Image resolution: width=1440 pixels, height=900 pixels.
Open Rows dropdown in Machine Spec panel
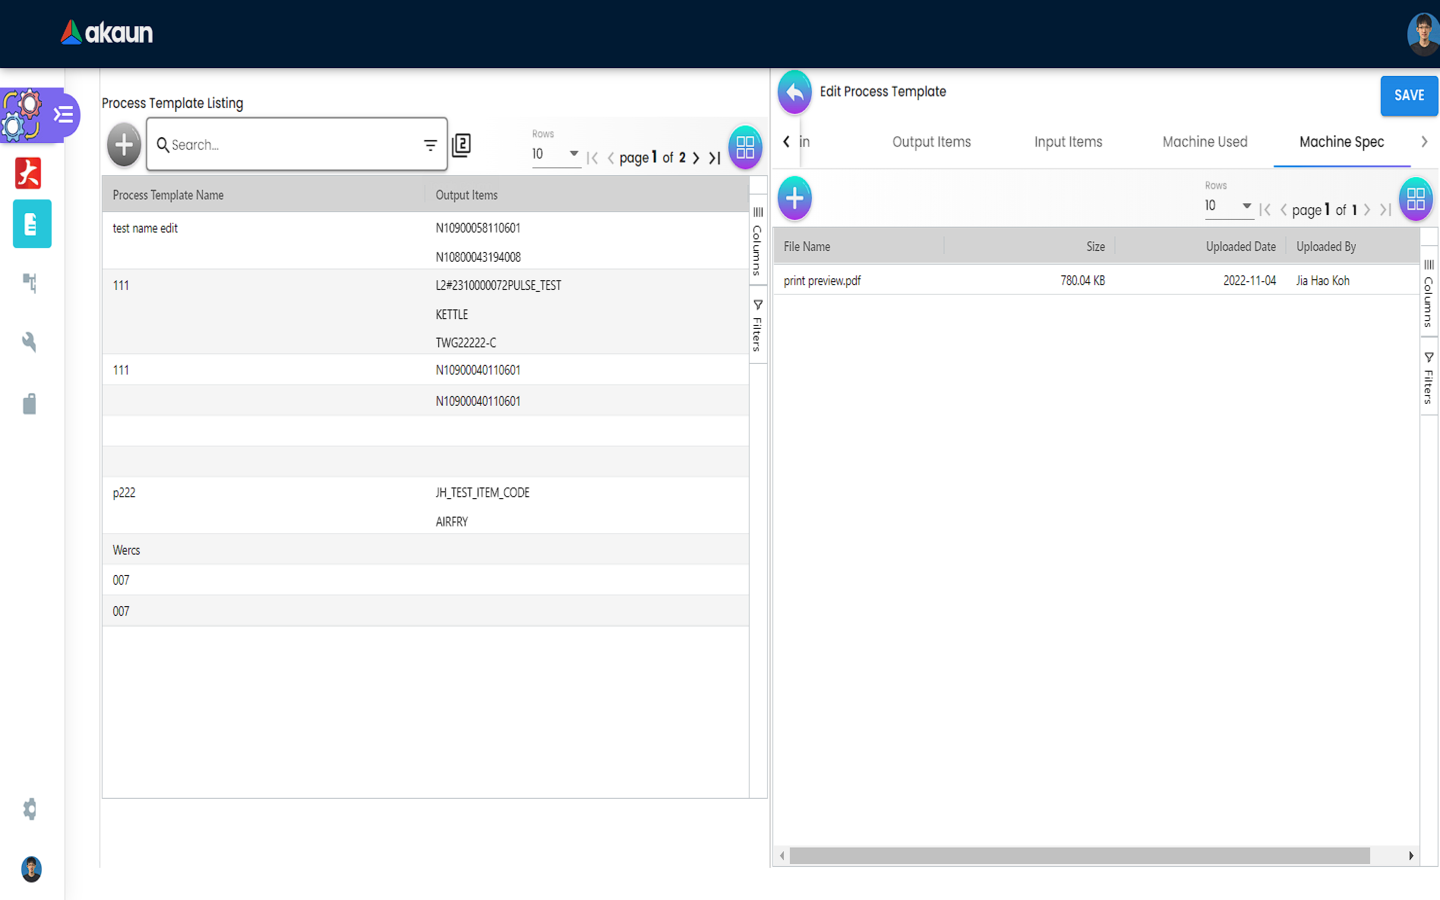[1228, 206]
